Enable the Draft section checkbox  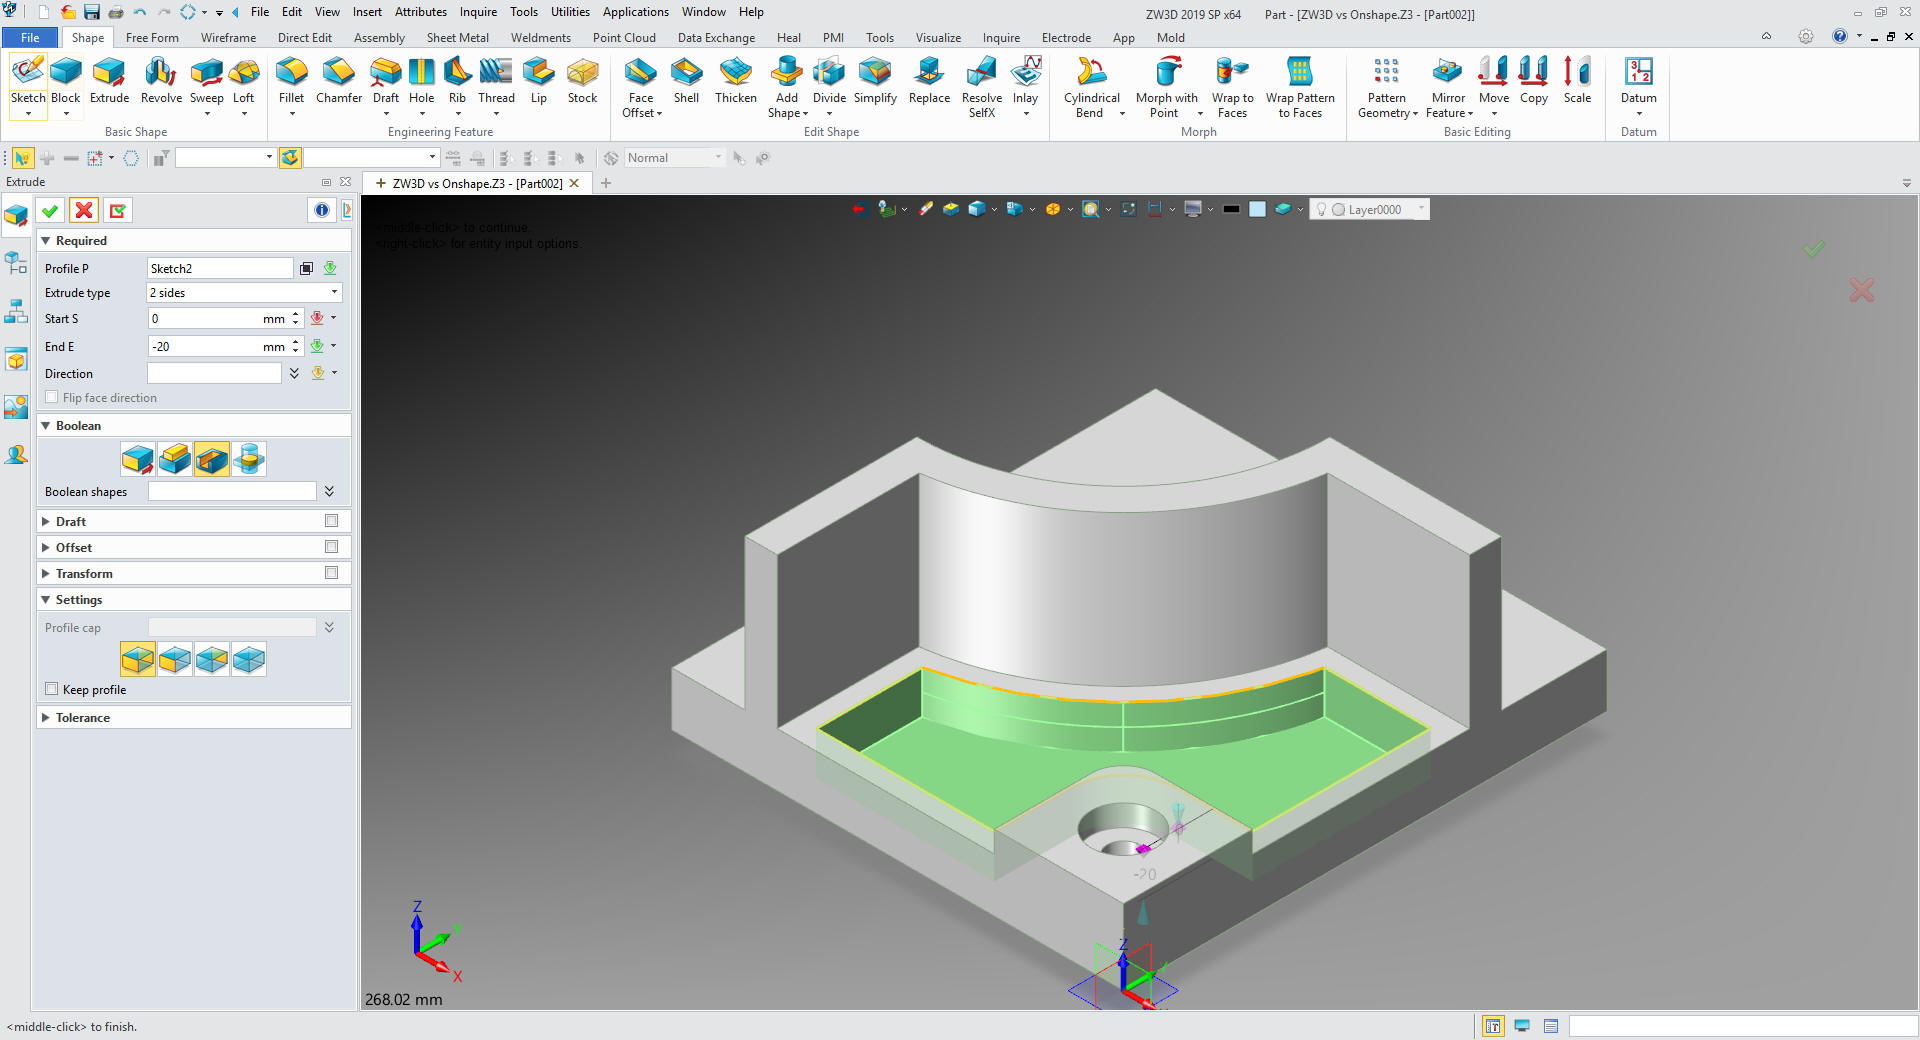click(331, 521)
